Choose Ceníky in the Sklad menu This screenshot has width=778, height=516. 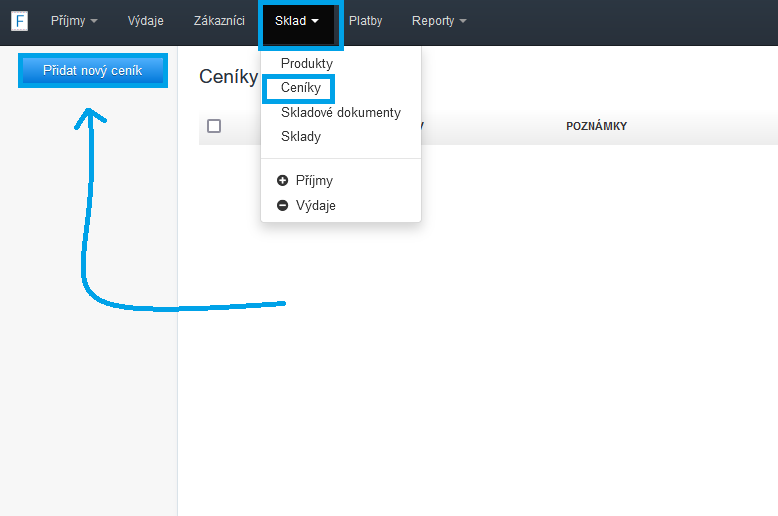pos(301,88)
